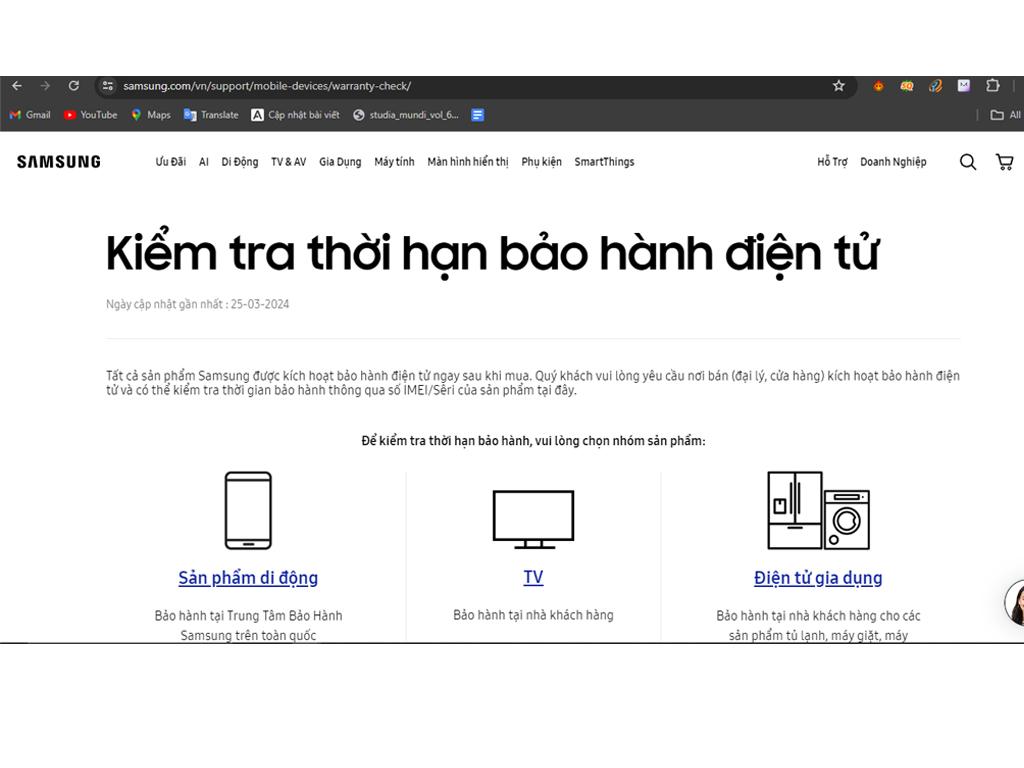Viewport: 1024px width, 768px height.
Task: Go back to the previous page
Action: 17,86
